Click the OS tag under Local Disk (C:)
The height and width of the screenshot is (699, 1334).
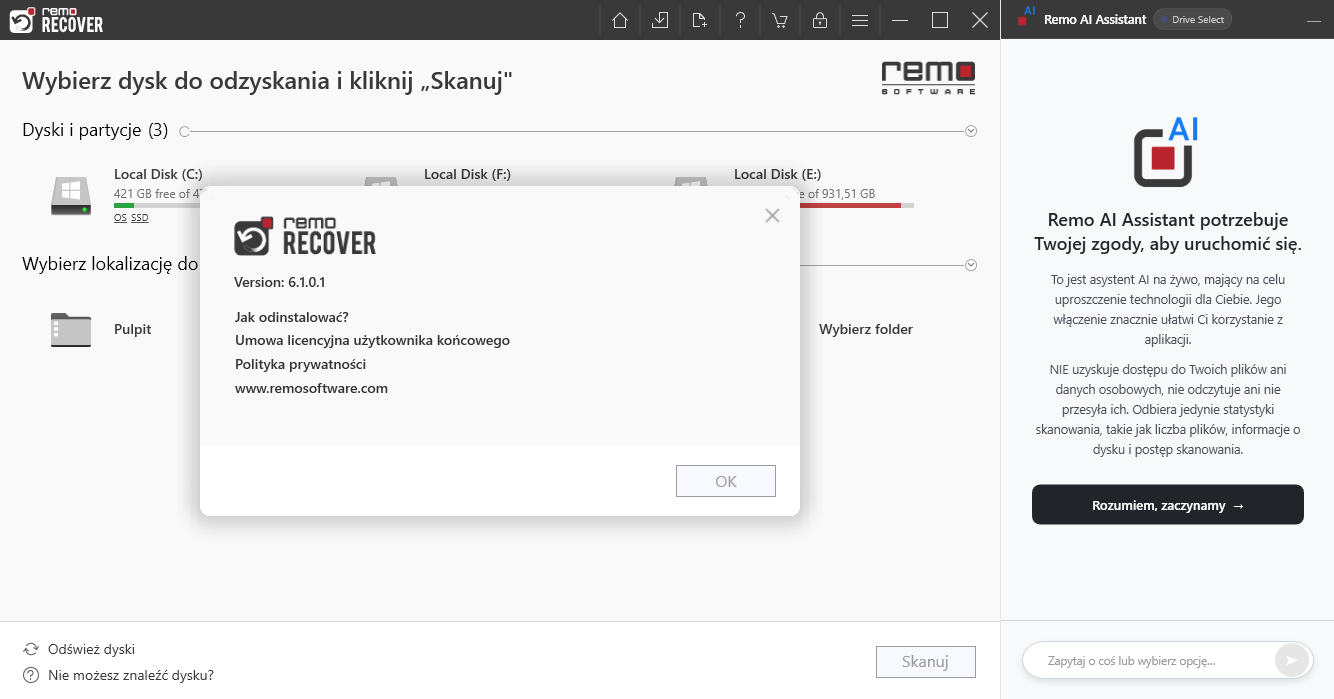click(x=120, y=217)
